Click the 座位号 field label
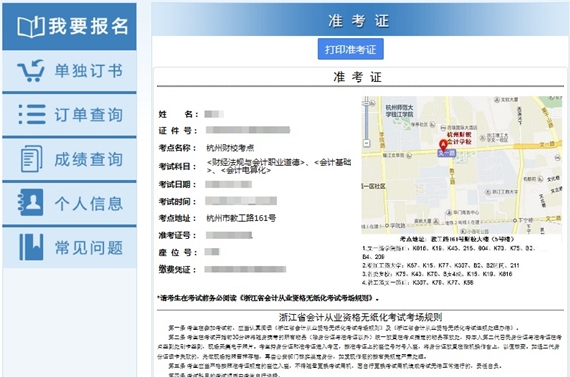 pos(178,252)
